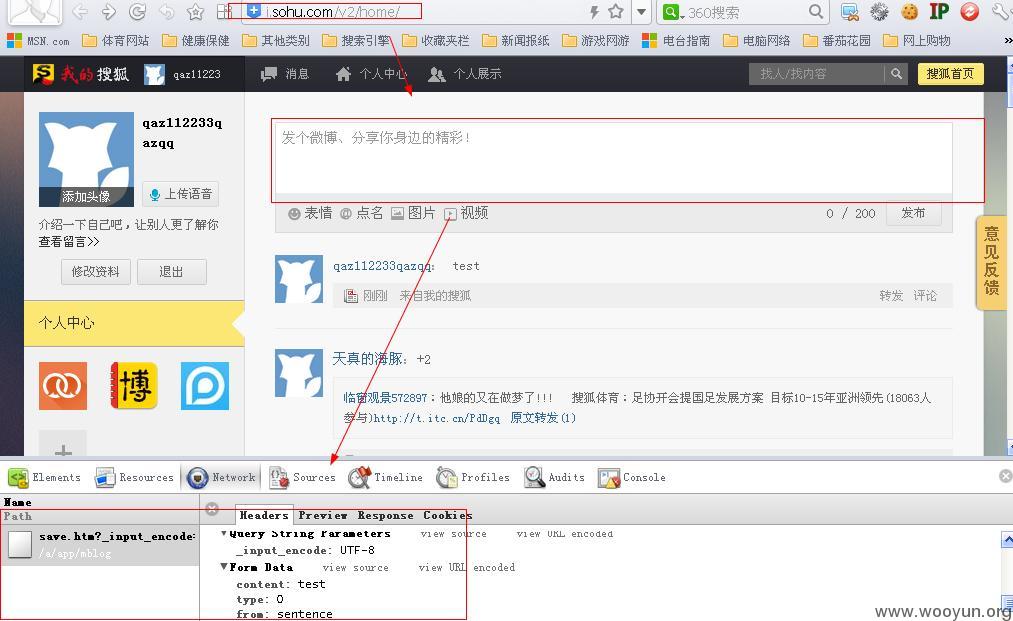Reload the page with refresh icon
The image size is (1013, 621).
(137, 11)
